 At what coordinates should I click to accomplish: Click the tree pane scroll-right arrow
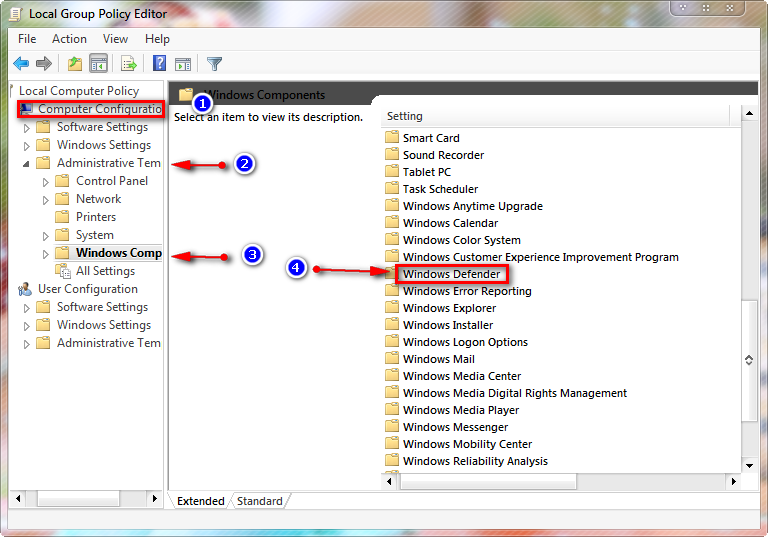click(155, 498)
